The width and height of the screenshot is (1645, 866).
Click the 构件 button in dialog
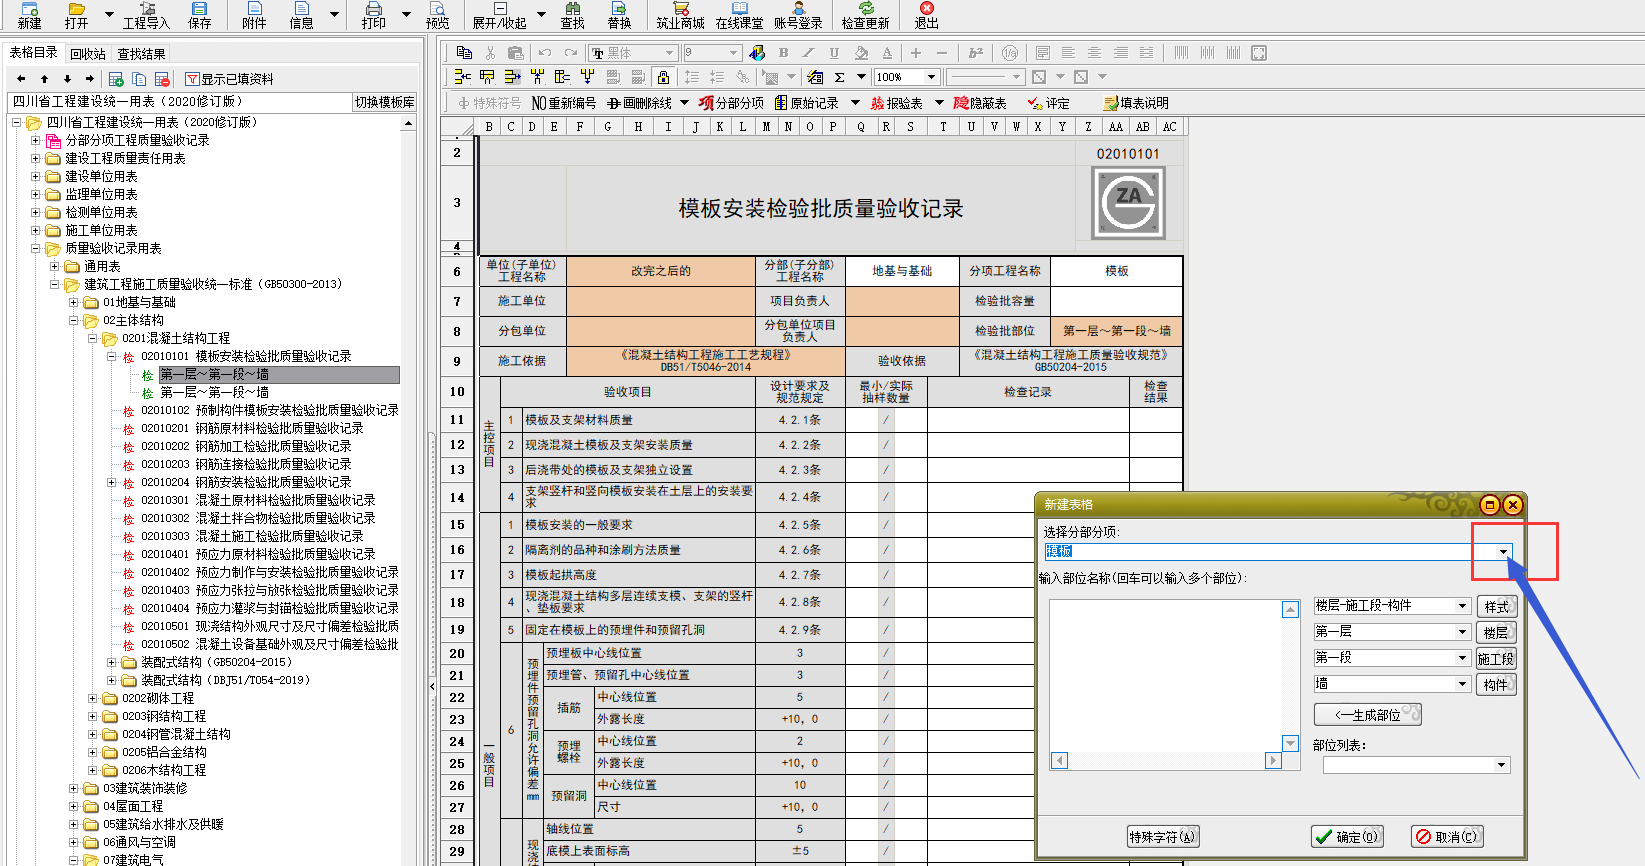point(1497,684)
